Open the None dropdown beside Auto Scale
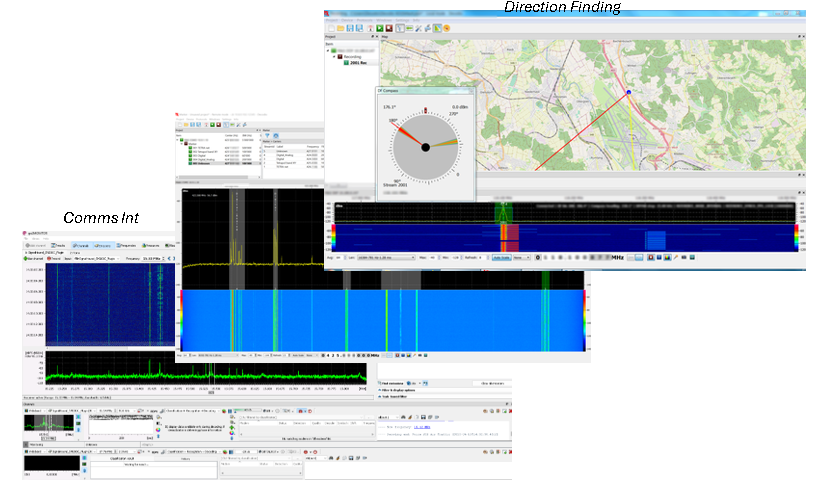Screen dimensions: 831x483 522,257
